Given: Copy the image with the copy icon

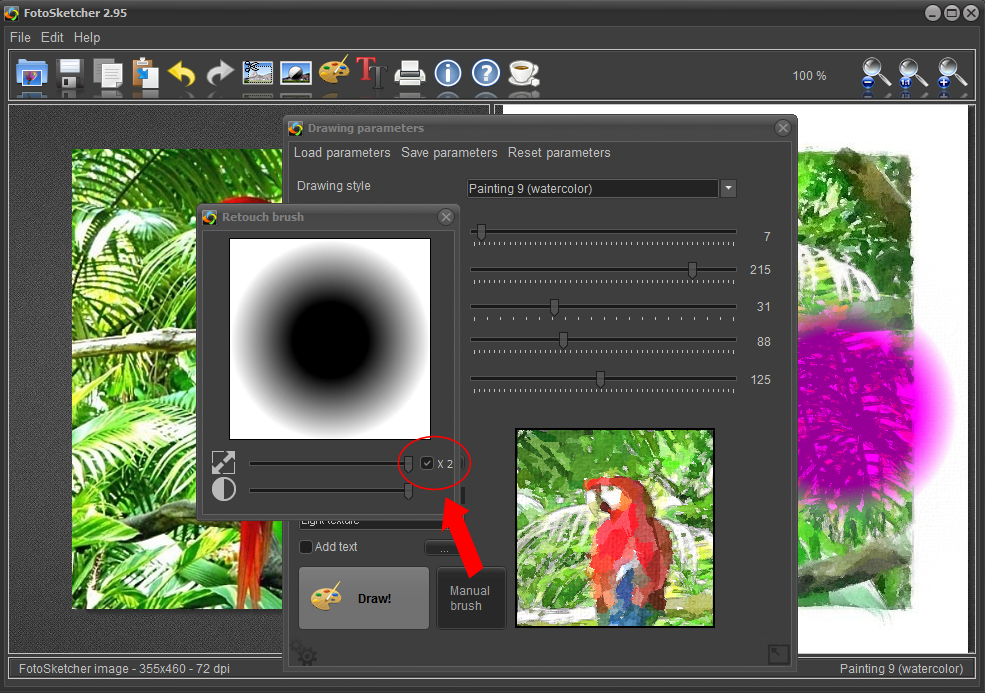Looking at the screenshot, I should click(x=108, y=74).
